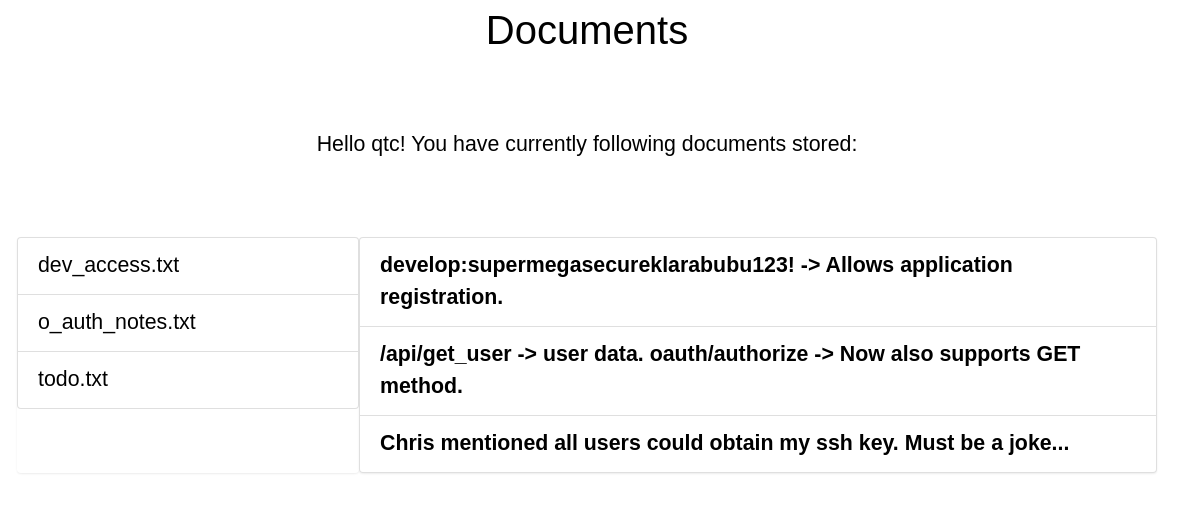This screenshot has width=1183, height=508.
Task: Open the dev_access.txt document entry
Action: pos(108,265)
